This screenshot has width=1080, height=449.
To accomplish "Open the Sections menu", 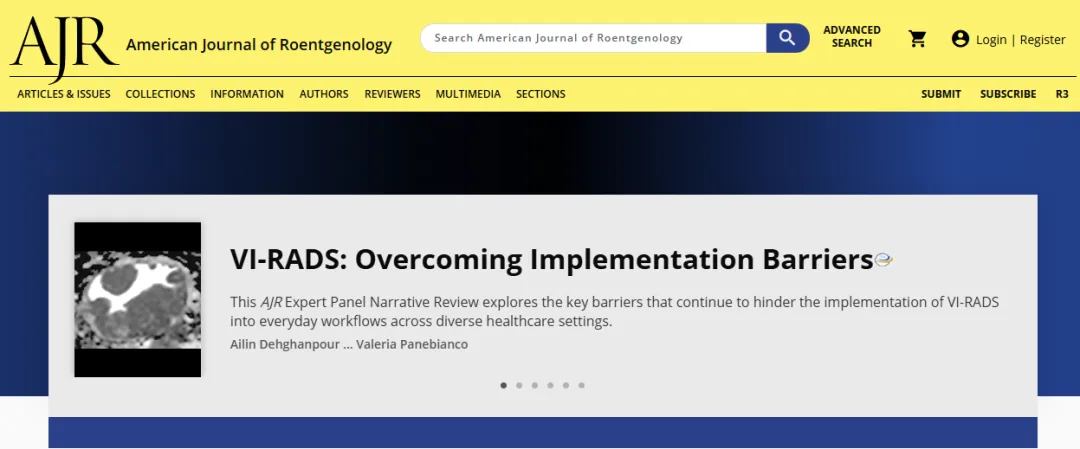I will (x=541, y=94).
